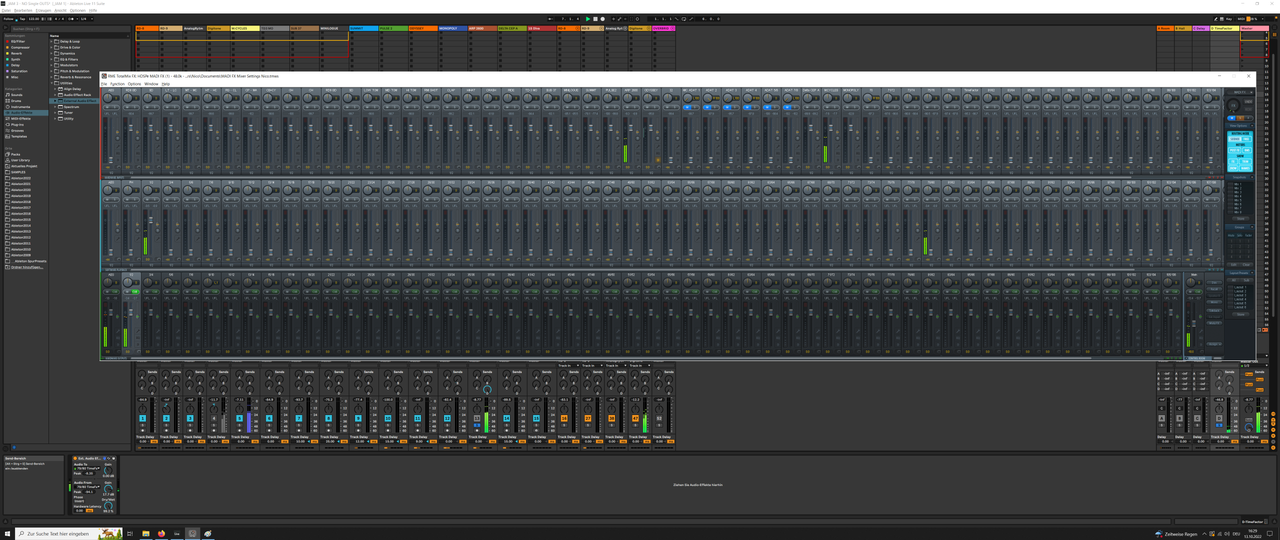Open Firefox from the taskbar
The image size is (1280, 540).
[161, 534]
